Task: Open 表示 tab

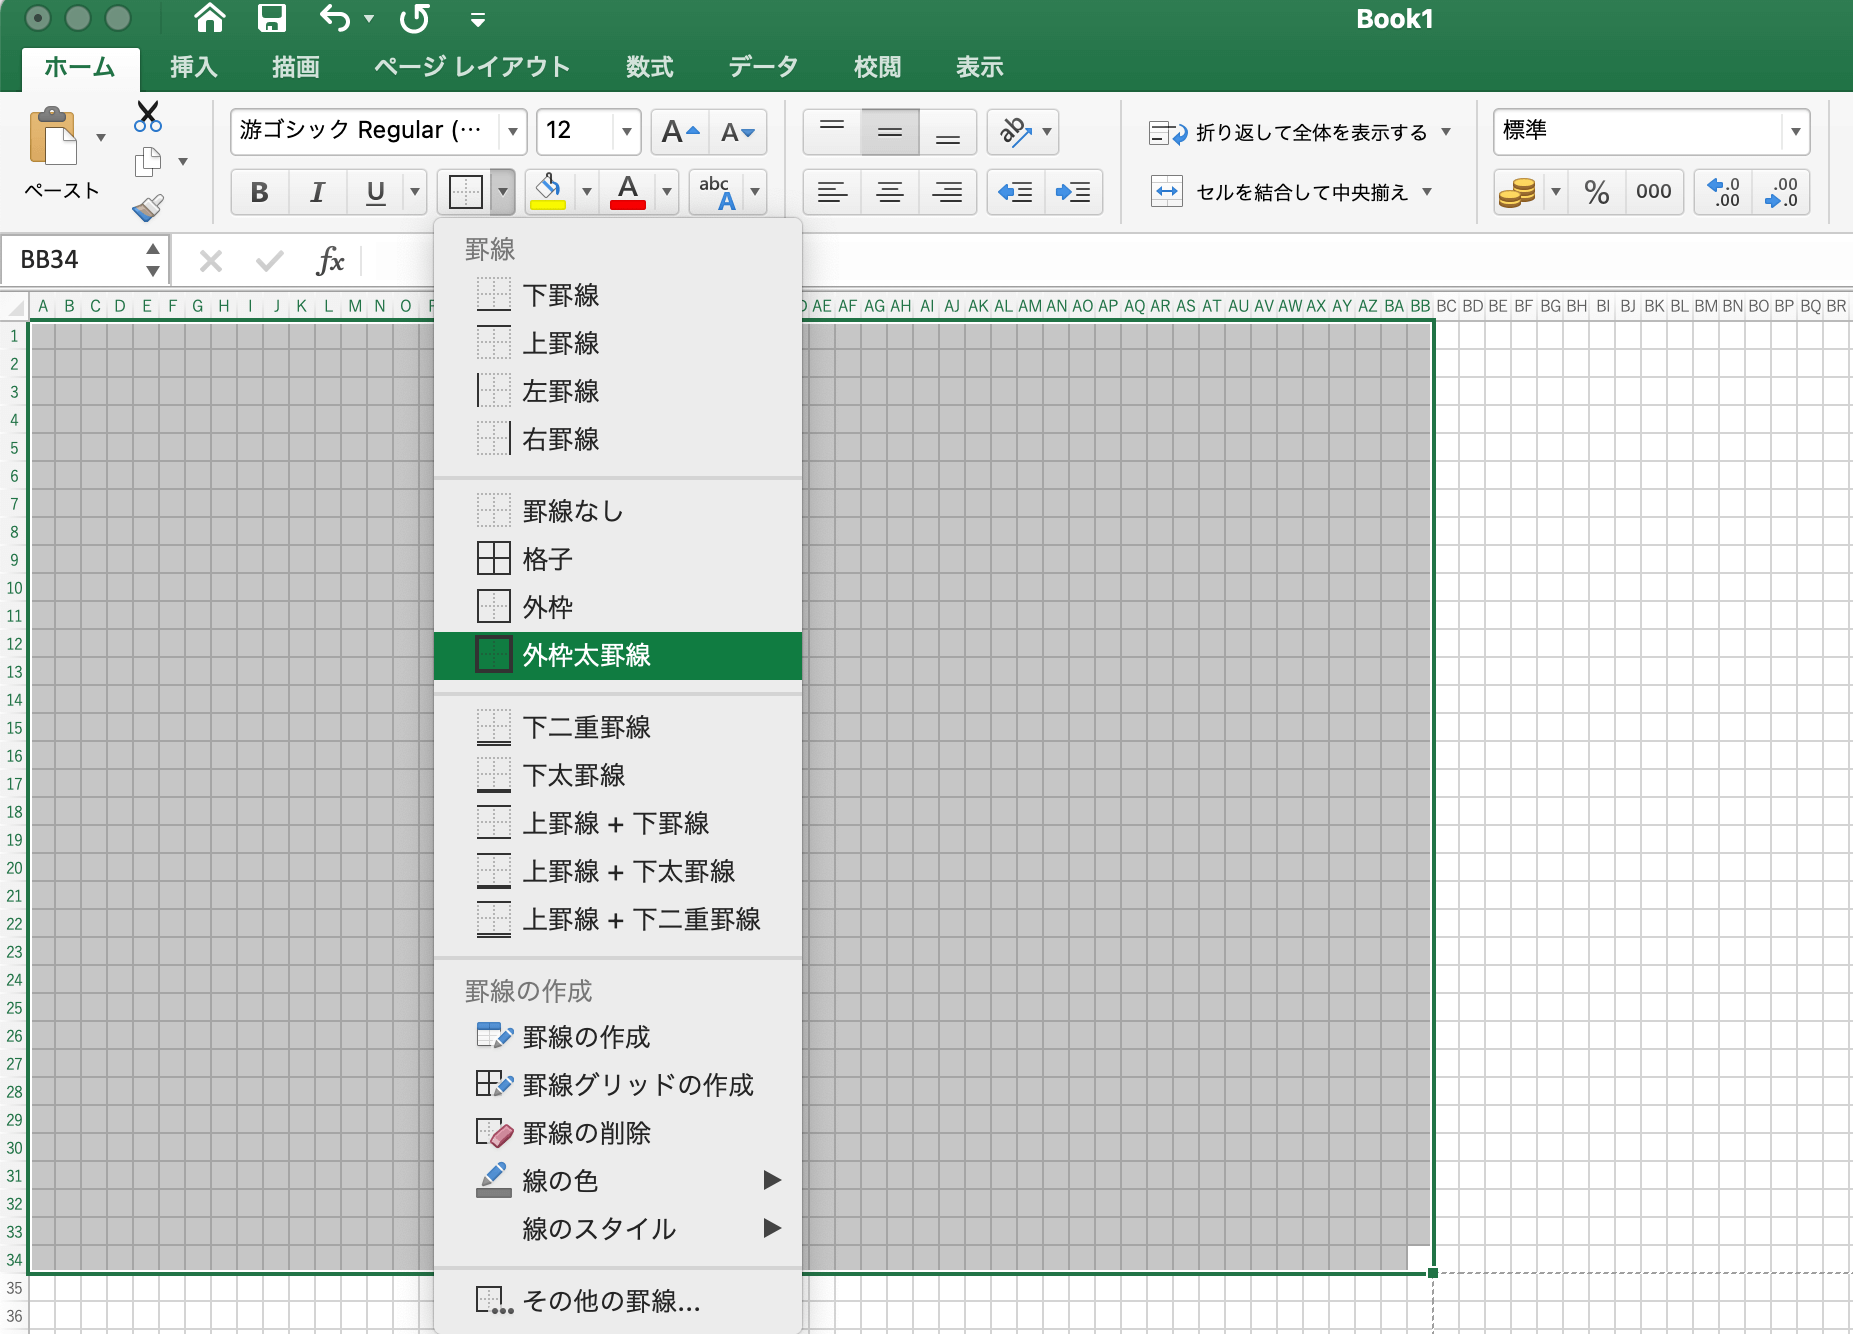Action: (x=980, y=67)
